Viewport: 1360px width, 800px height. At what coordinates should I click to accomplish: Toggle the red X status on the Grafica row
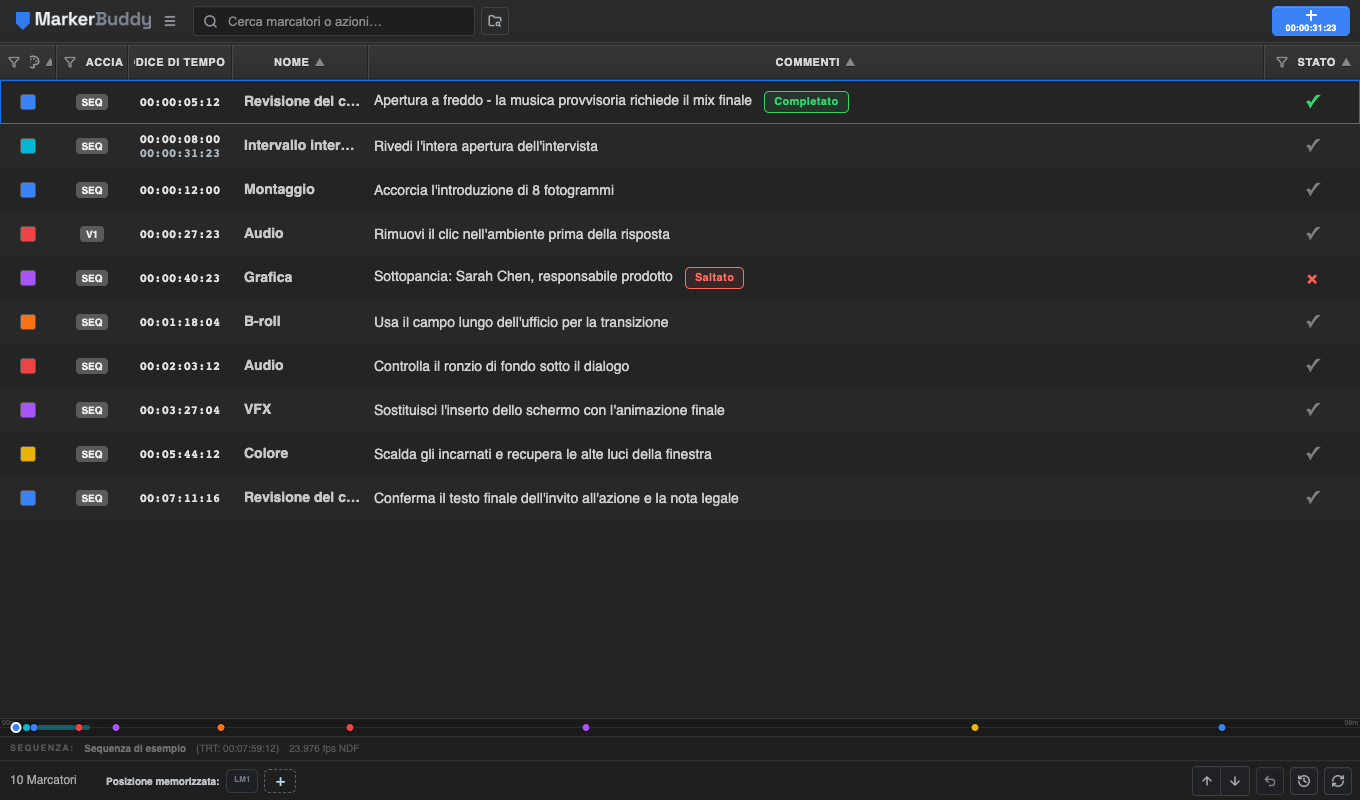pos(1312,279)
